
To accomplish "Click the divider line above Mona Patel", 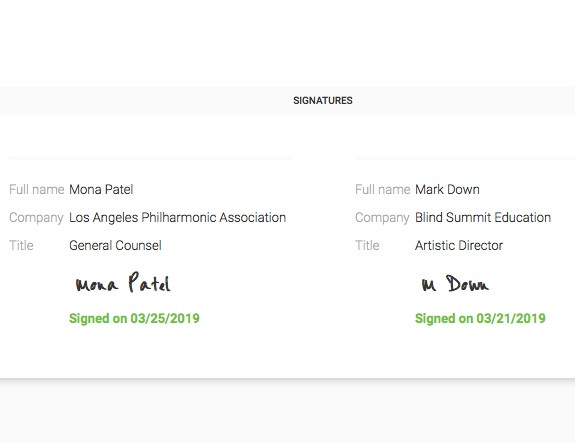I will pos(150,158).
